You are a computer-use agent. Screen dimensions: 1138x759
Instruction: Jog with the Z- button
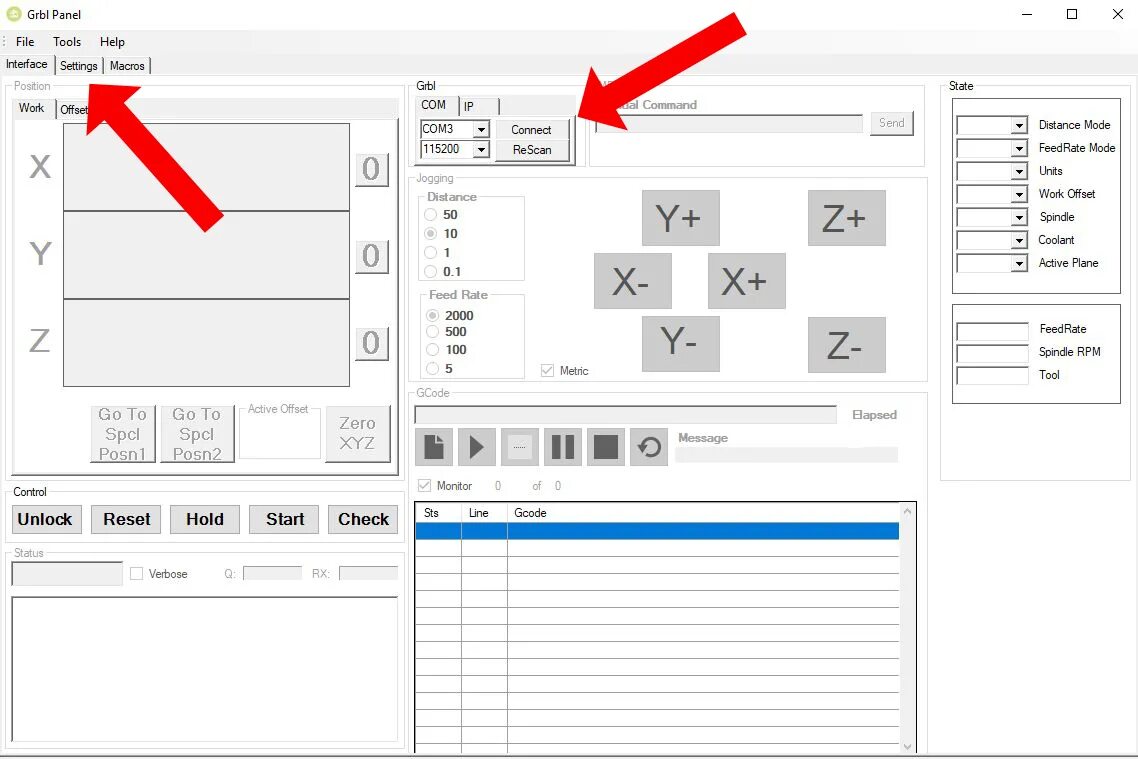(847, 345)
